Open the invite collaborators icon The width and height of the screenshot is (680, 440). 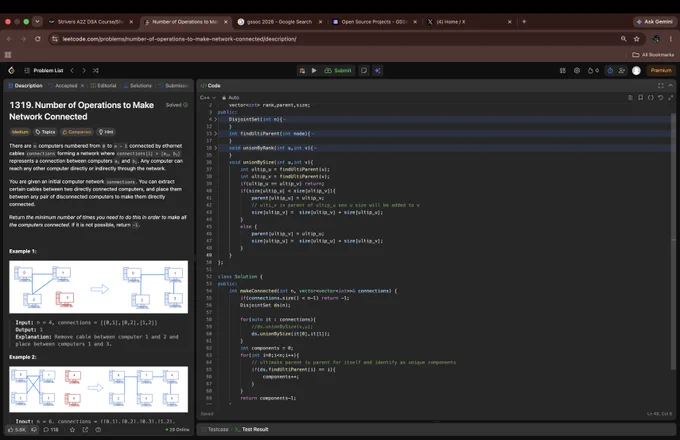click(x=621, y=70)
